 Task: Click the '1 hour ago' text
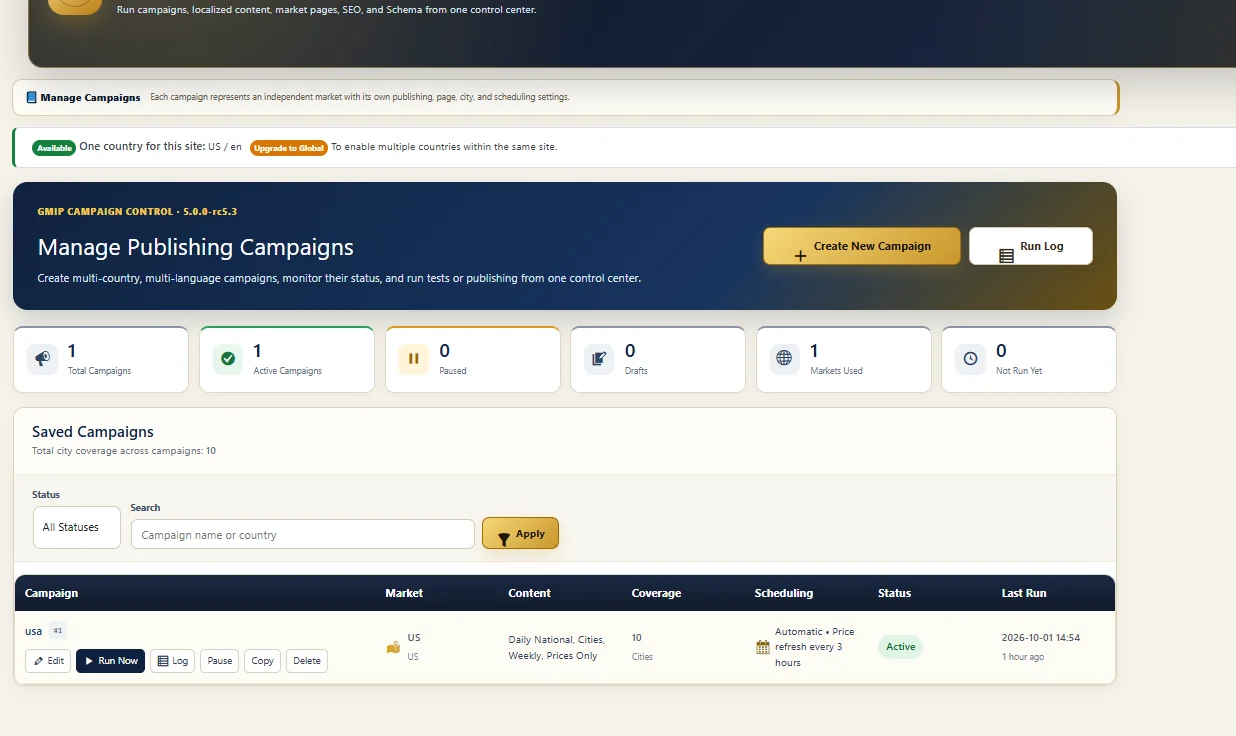pyautogui.click(x=1023, y=657)
